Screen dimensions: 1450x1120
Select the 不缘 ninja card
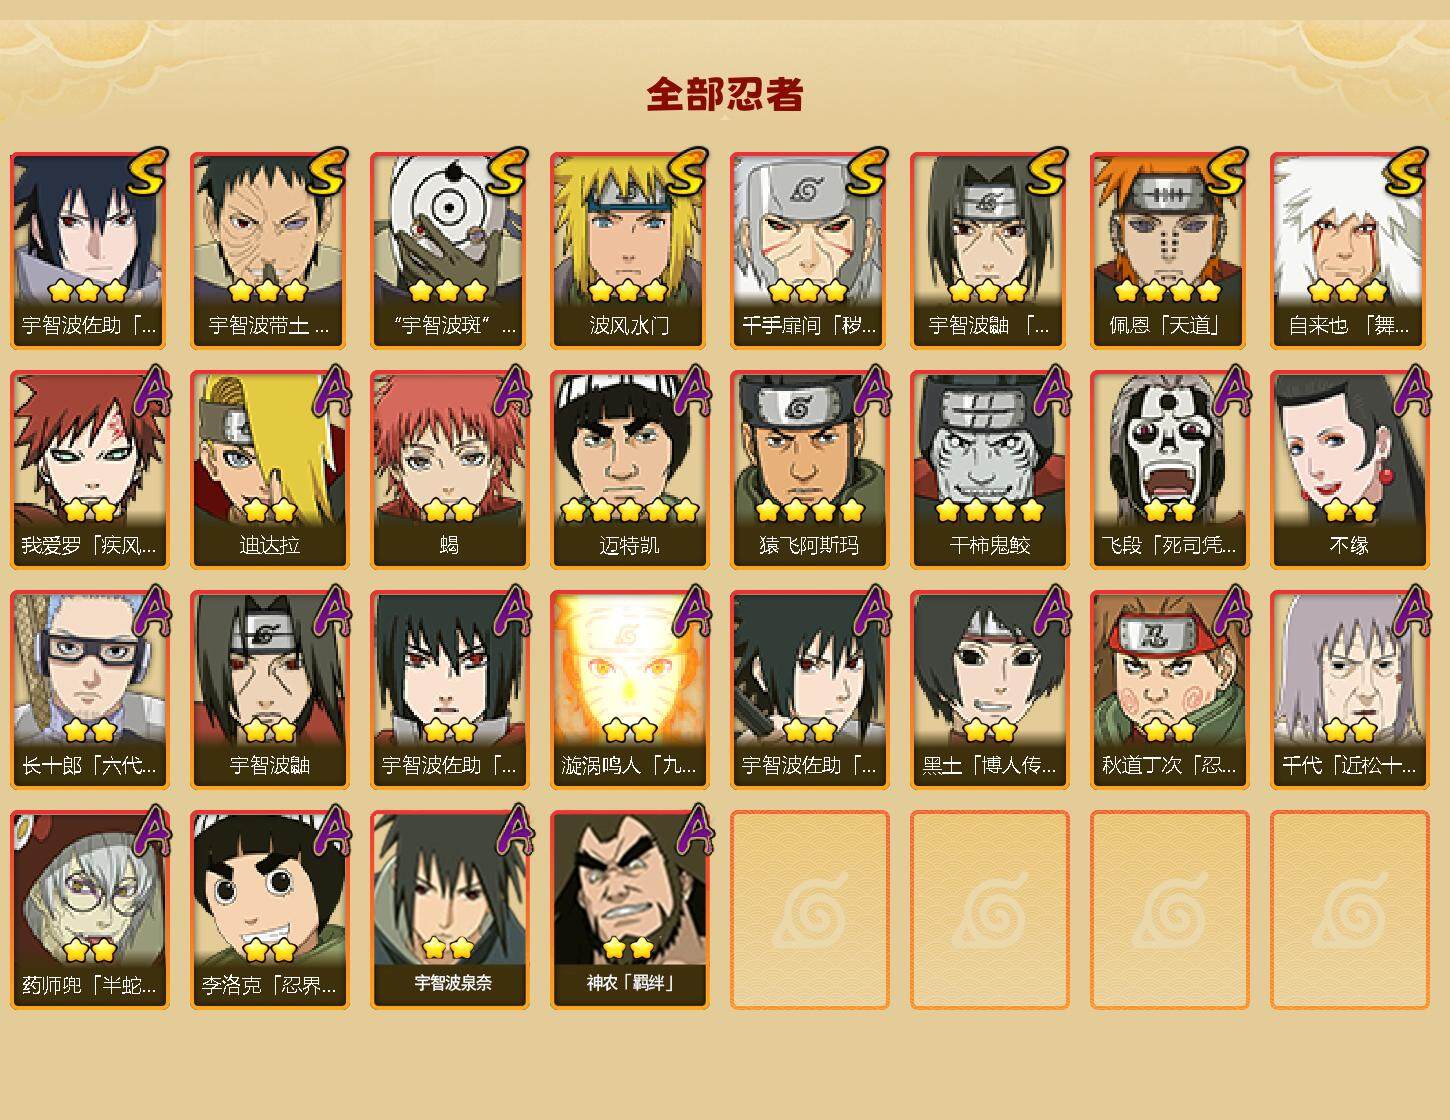1349,470
